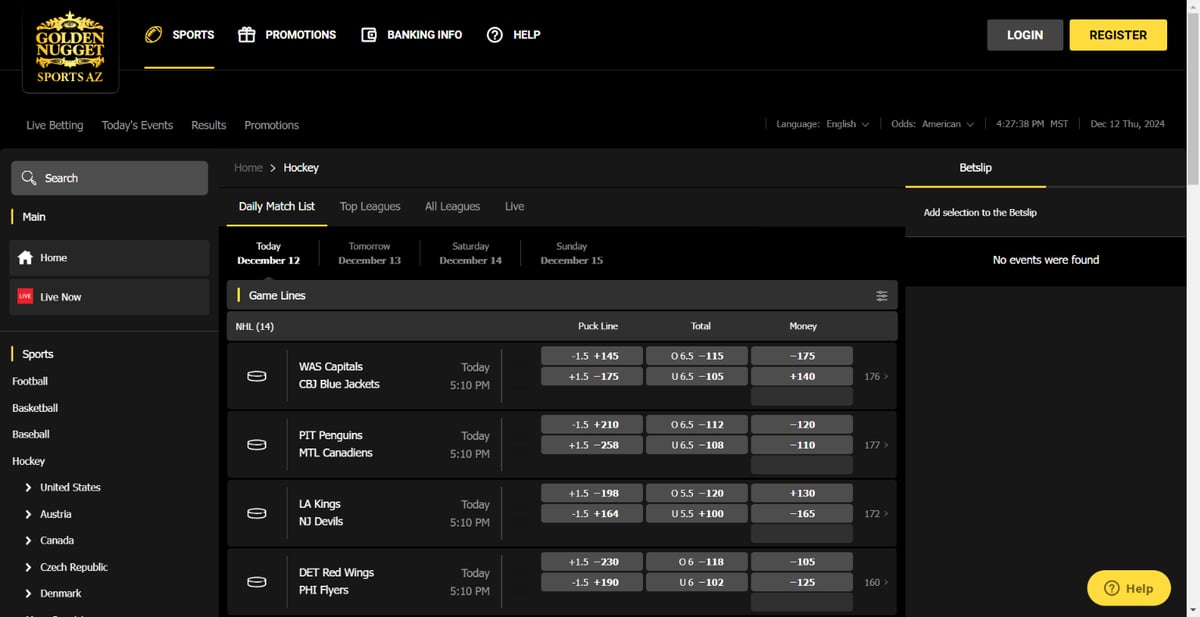1200x617 pixels.
Task: Expand the Denmark hockey leagues
Action: coord(28,594)
